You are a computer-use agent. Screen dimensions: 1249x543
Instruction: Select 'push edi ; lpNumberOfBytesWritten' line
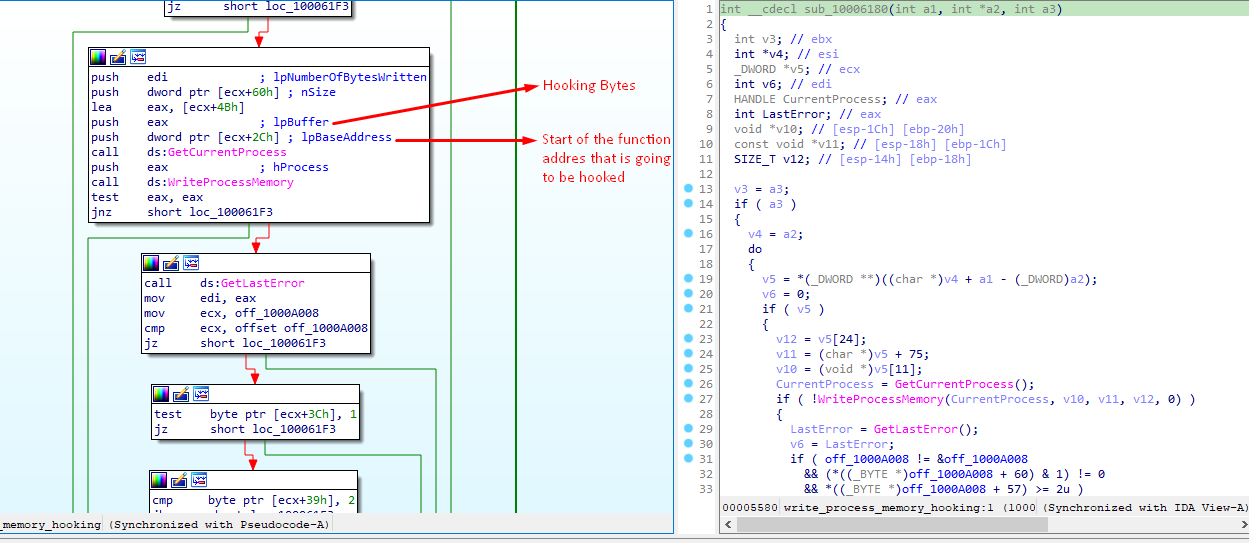(x=259, y=77)
